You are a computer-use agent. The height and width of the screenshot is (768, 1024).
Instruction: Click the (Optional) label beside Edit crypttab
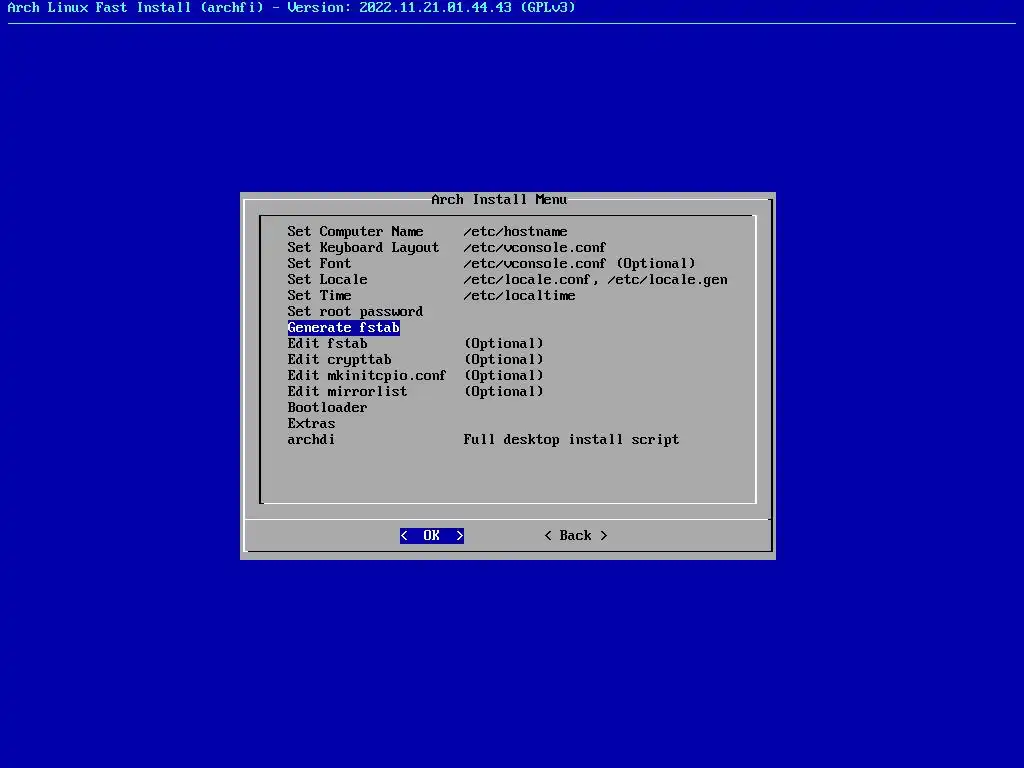click(504, 359)
